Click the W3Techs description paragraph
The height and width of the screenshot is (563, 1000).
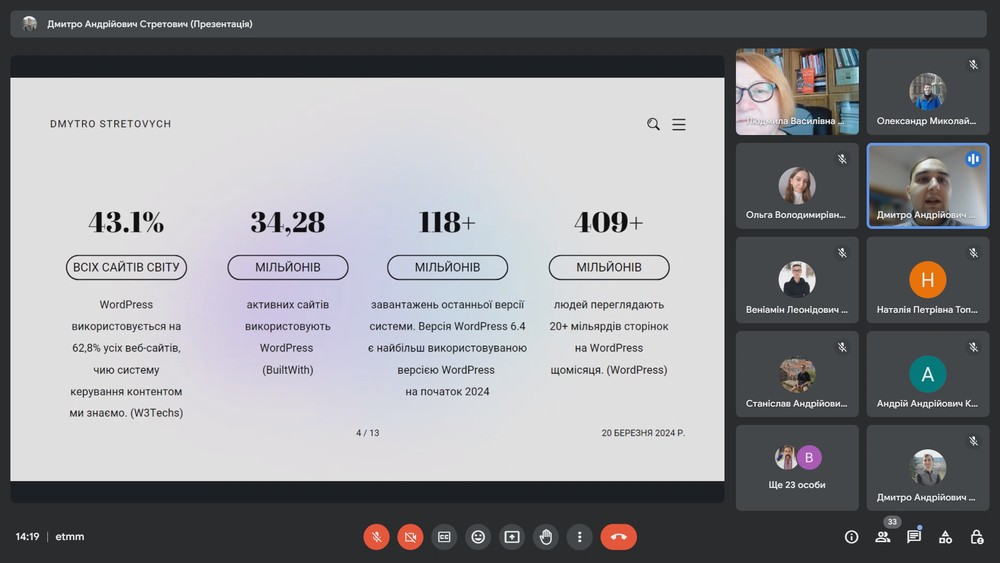click(126, 358)
